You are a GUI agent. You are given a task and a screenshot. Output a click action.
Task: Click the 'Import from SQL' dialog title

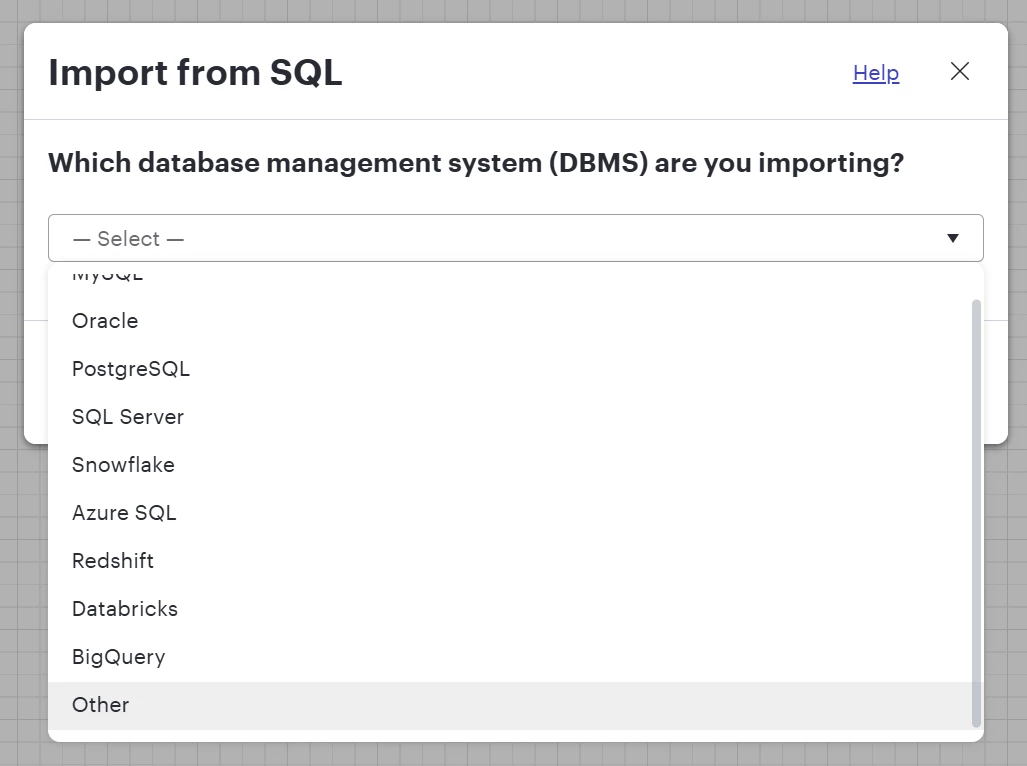195,73
